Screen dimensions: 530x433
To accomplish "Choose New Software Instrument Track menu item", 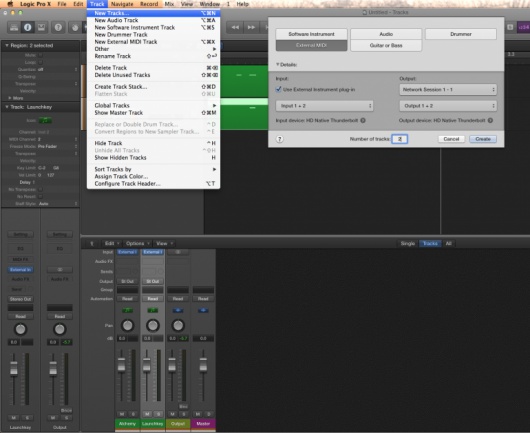I will point(153,27).
